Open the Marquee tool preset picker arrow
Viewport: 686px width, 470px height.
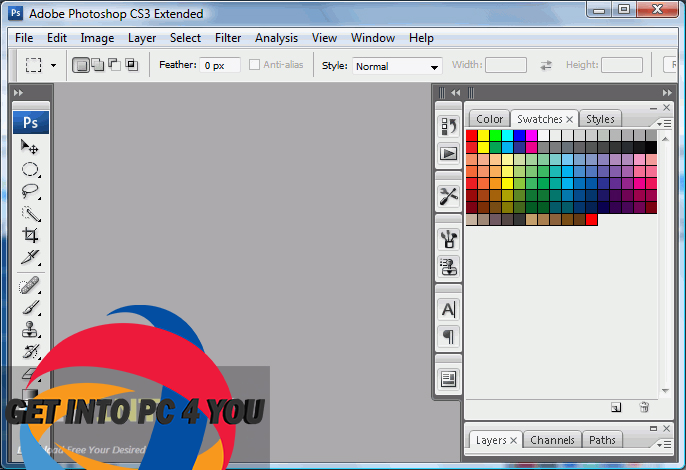[53, 66]
